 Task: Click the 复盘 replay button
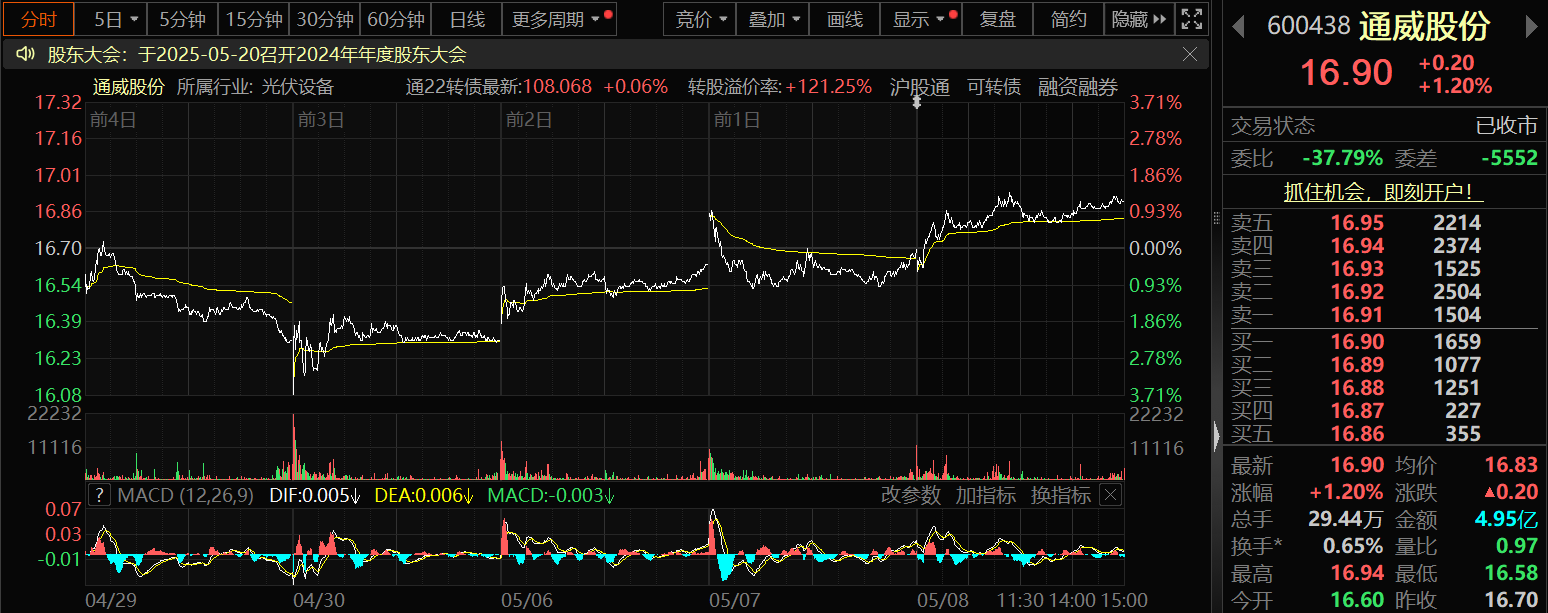pyautogui.click(x=997, y=19)
